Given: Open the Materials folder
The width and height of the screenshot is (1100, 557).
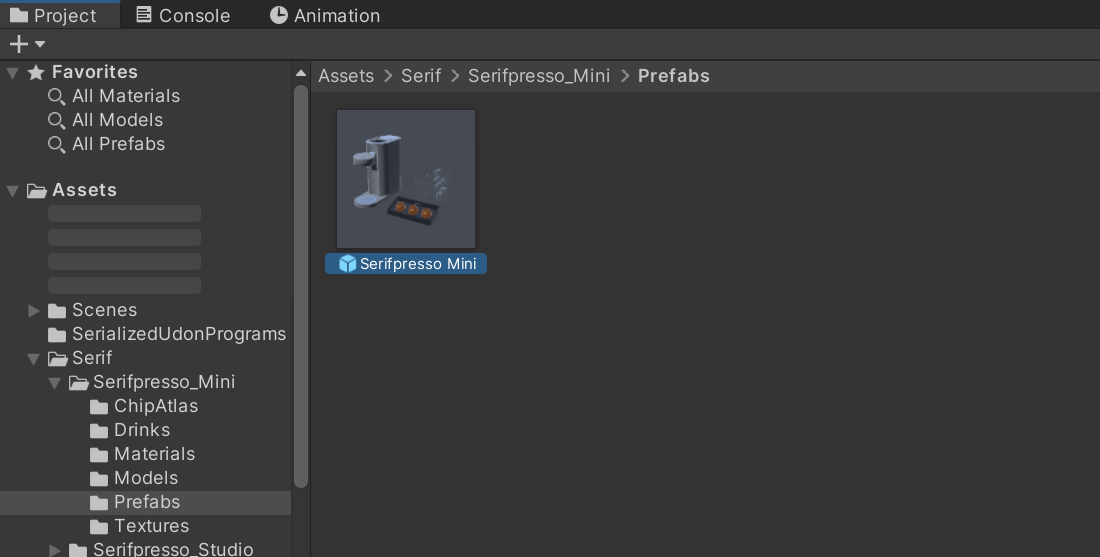Looking at the screenshot, I should tap(154, 454).
